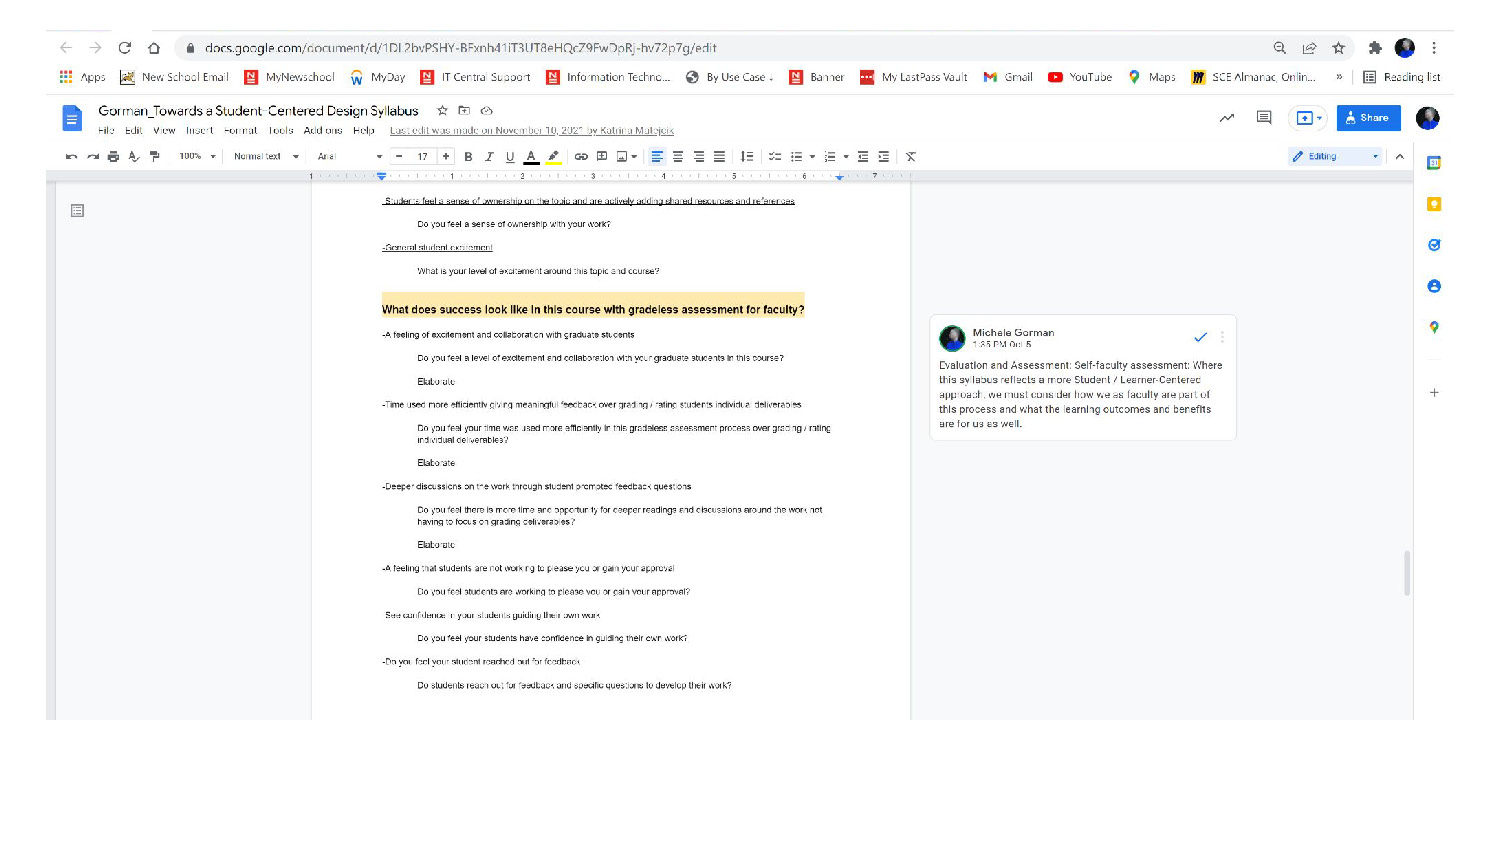Open Google Keep from the side panel
This screenshot has height=844, width=1500.
coord(1433,204)
